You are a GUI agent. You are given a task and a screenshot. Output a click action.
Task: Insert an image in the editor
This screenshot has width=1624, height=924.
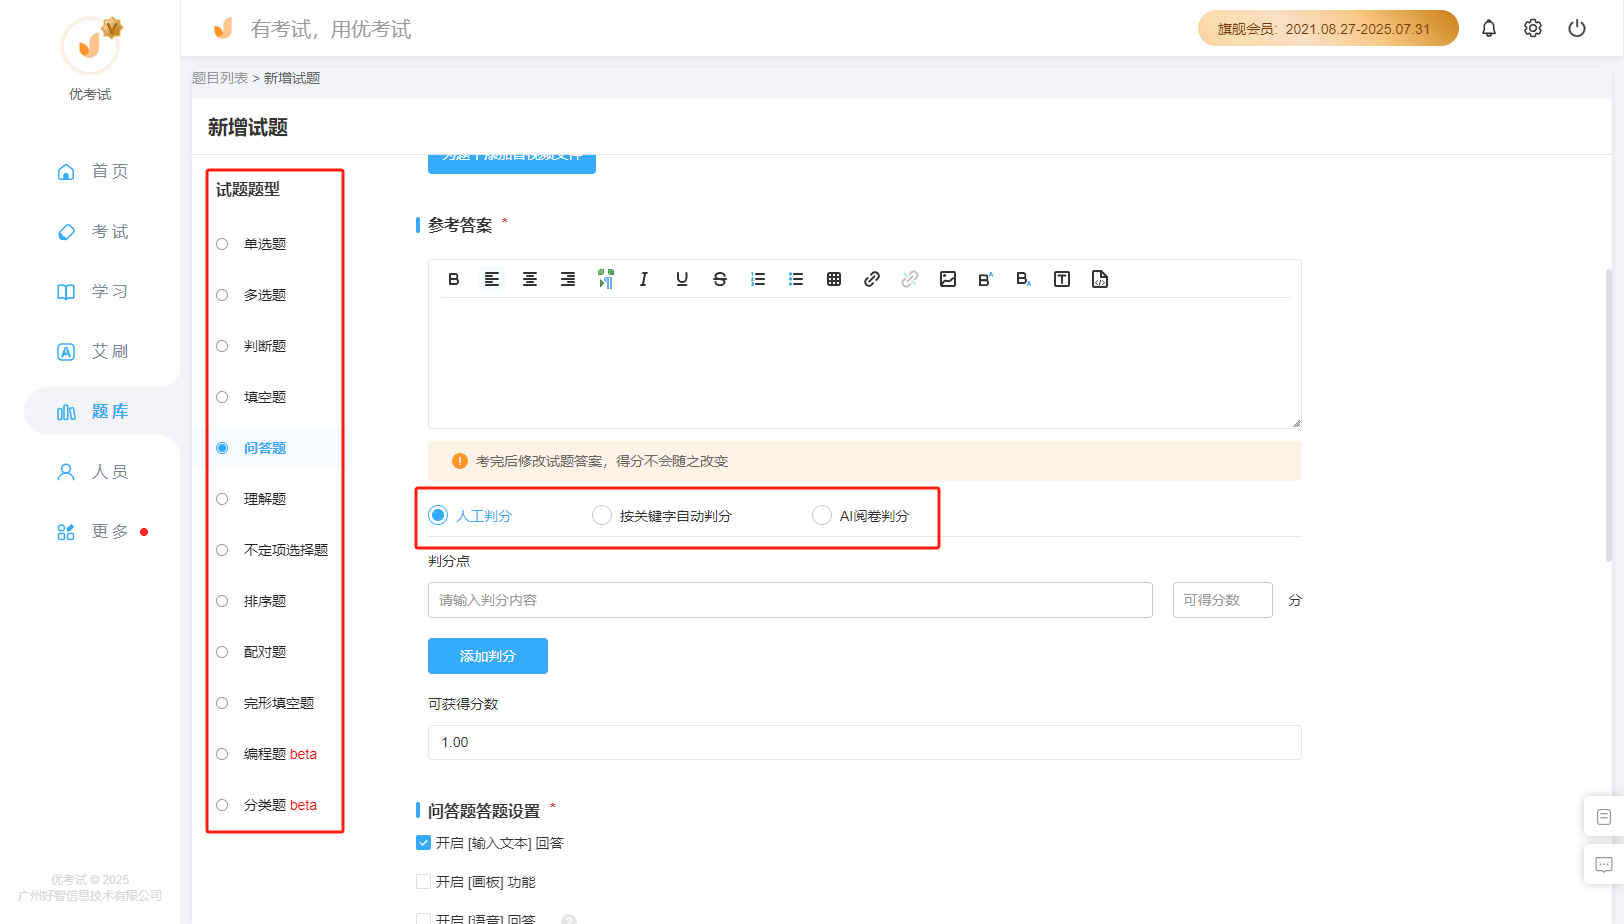pos(948,279)
